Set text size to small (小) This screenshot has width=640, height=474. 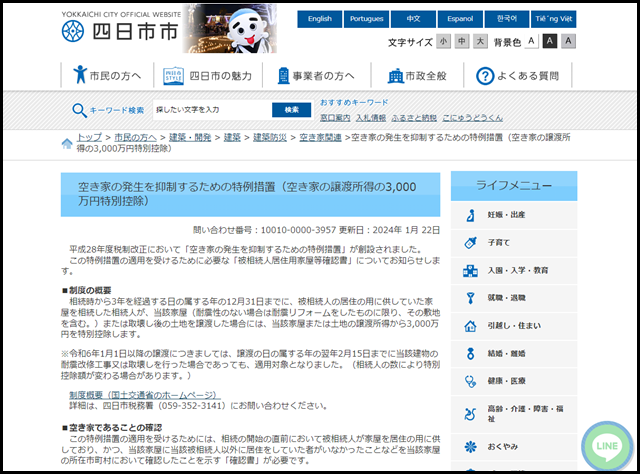coord(443,41)
